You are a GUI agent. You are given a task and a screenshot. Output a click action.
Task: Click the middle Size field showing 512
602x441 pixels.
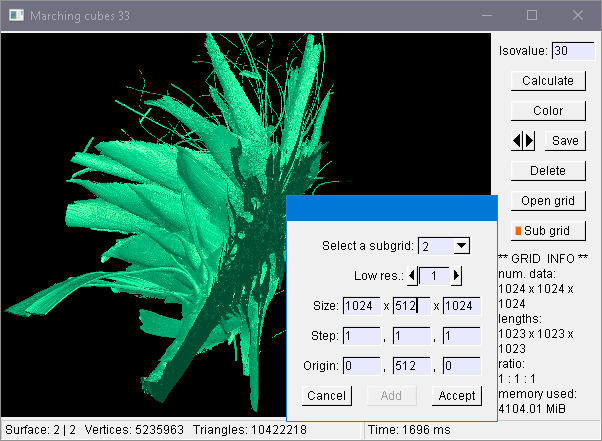click(411, 306)
